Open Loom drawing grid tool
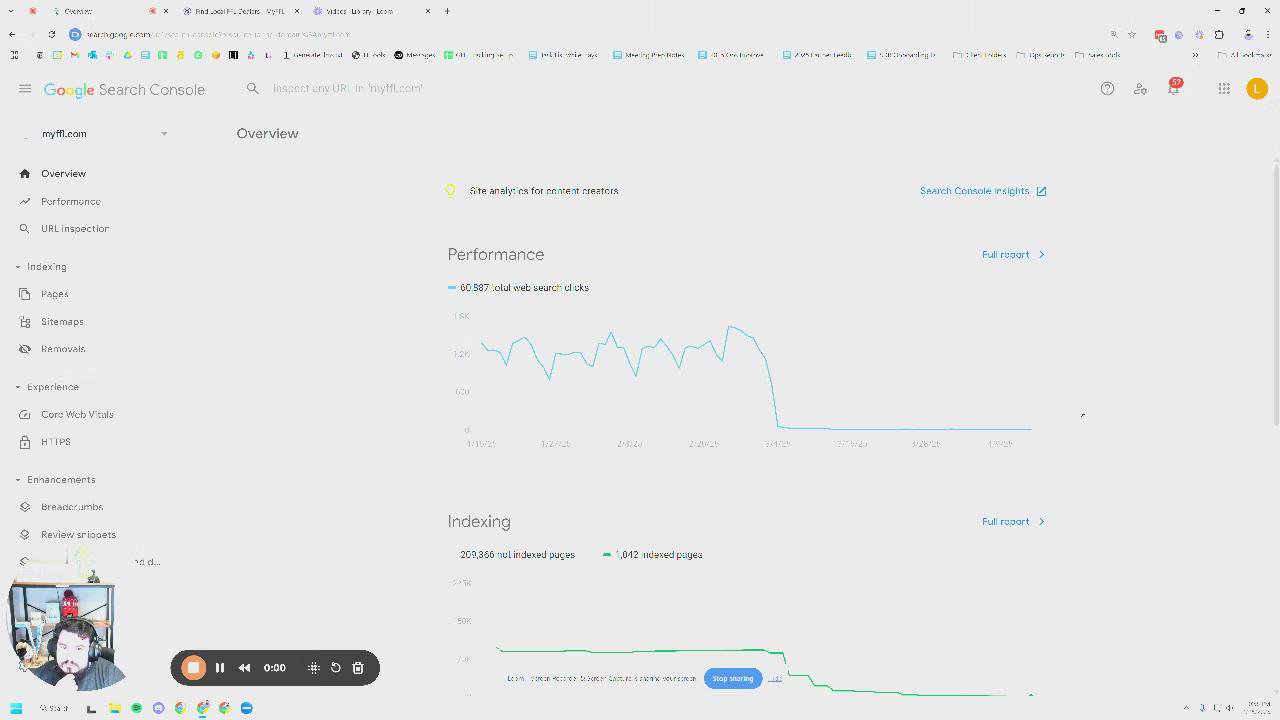 [x=314, y=668]
